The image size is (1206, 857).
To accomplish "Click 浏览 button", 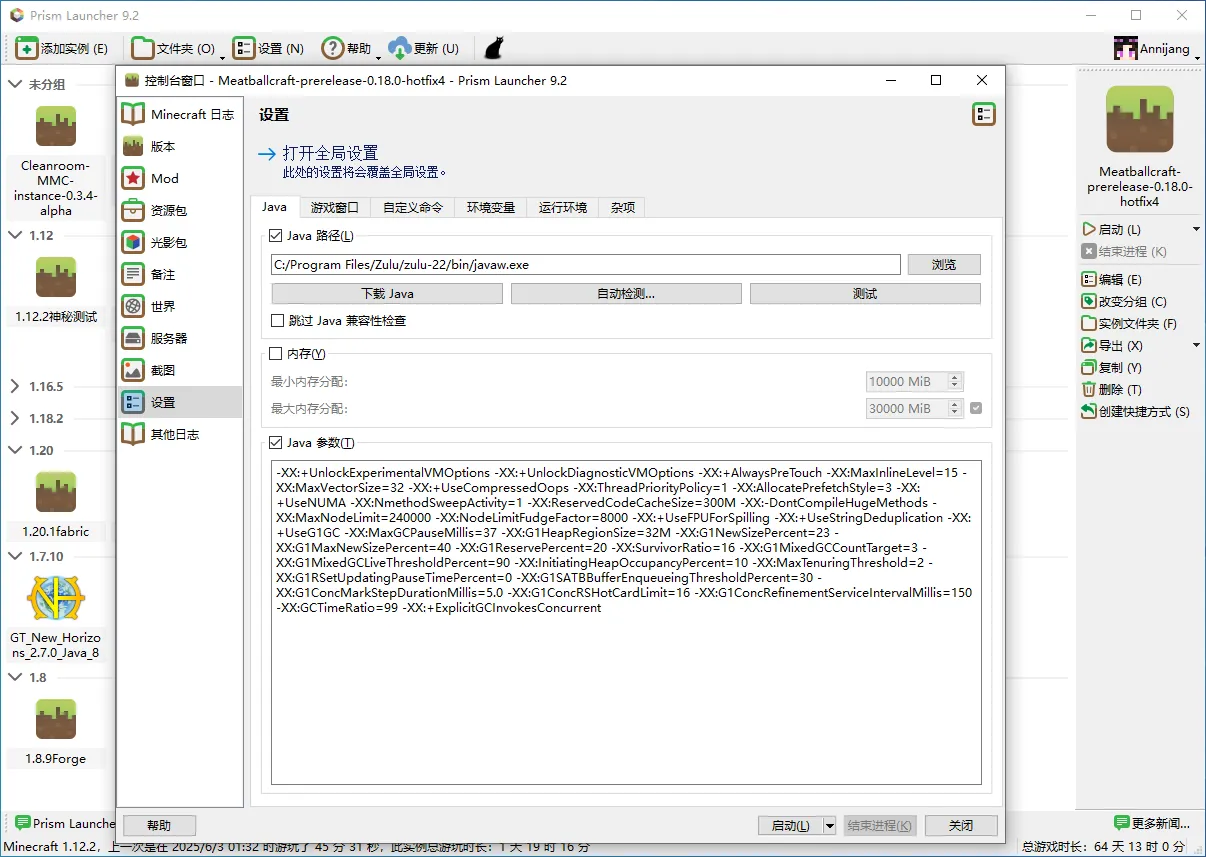I will pyautogui.click(x=944, y=264).
